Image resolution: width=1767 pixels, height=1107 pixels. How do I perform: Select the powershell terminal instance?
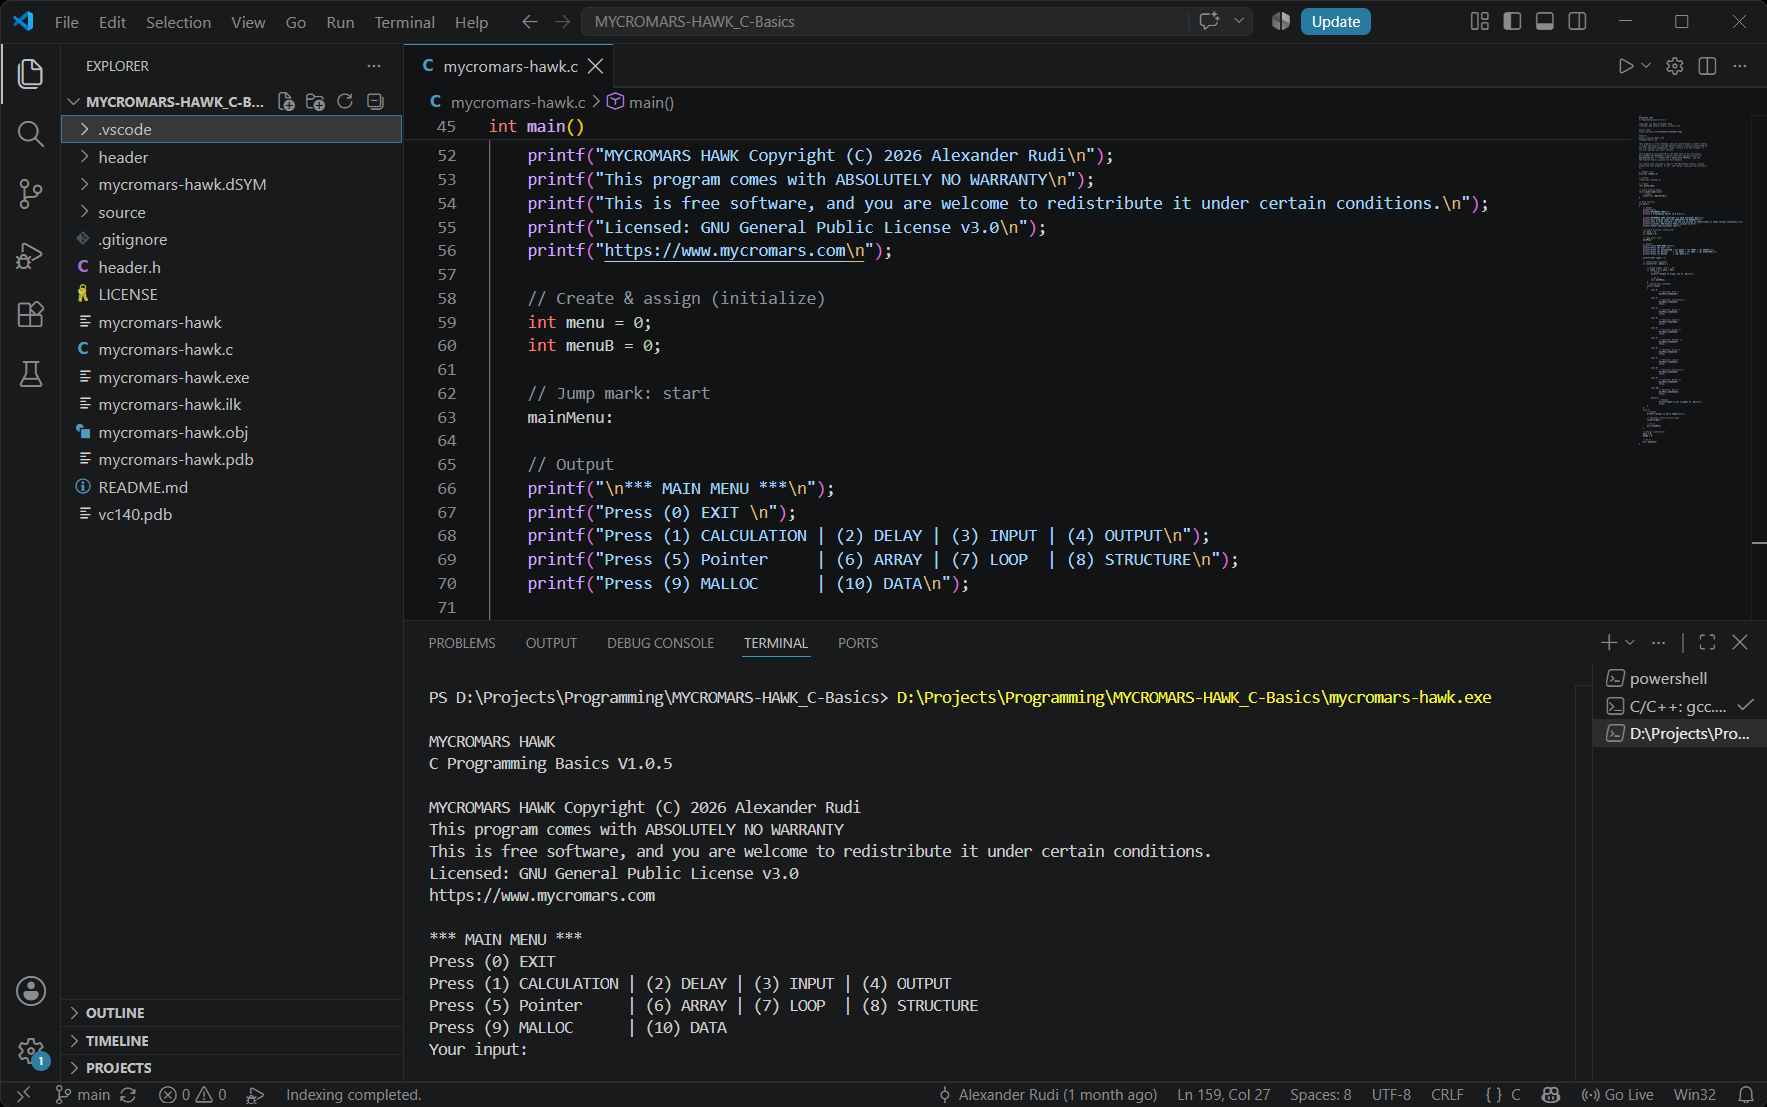(1679, 678)
